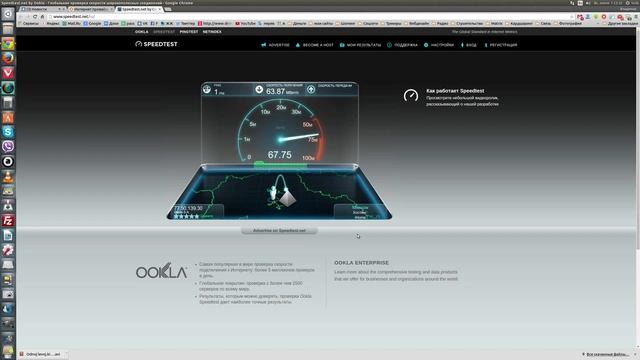Open the Mail.Ru bookmark
Screen dimensions: 640x360
72,24
